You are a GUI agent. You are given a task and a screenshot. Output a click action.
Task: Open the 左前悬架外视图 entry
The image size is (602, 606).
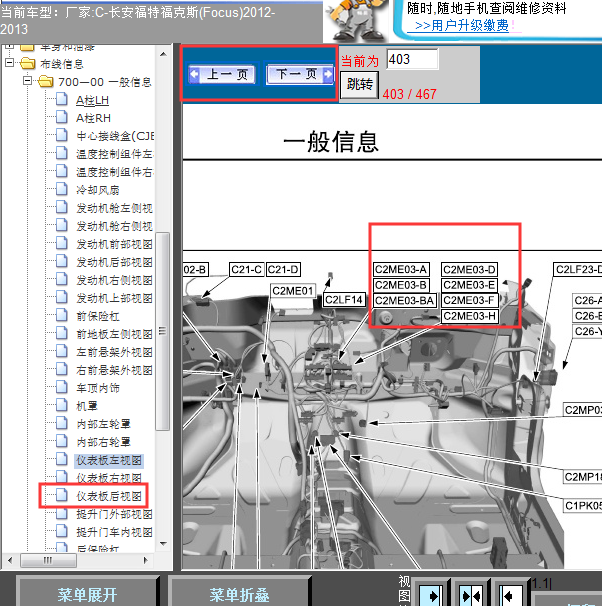point(115,352)
